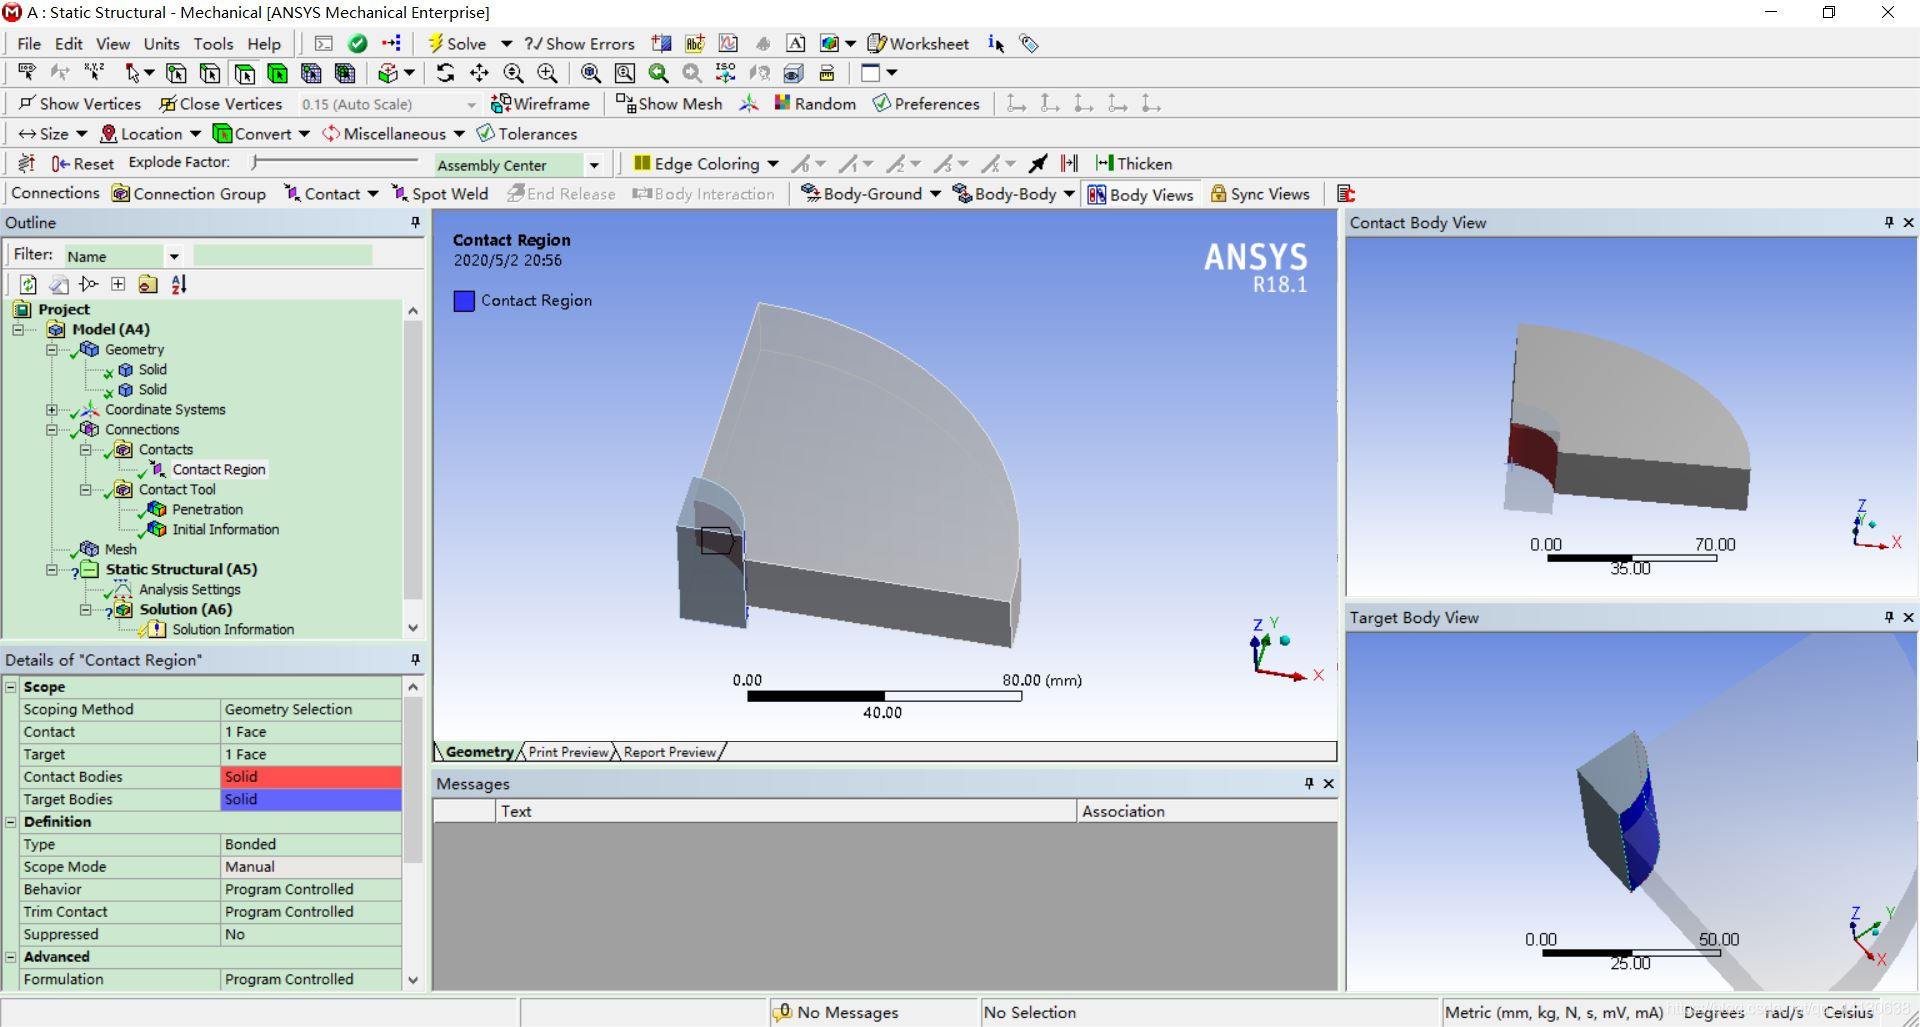1920x1027 pixels.
Task: Click the Label tool icon
Action: (27, 73)
